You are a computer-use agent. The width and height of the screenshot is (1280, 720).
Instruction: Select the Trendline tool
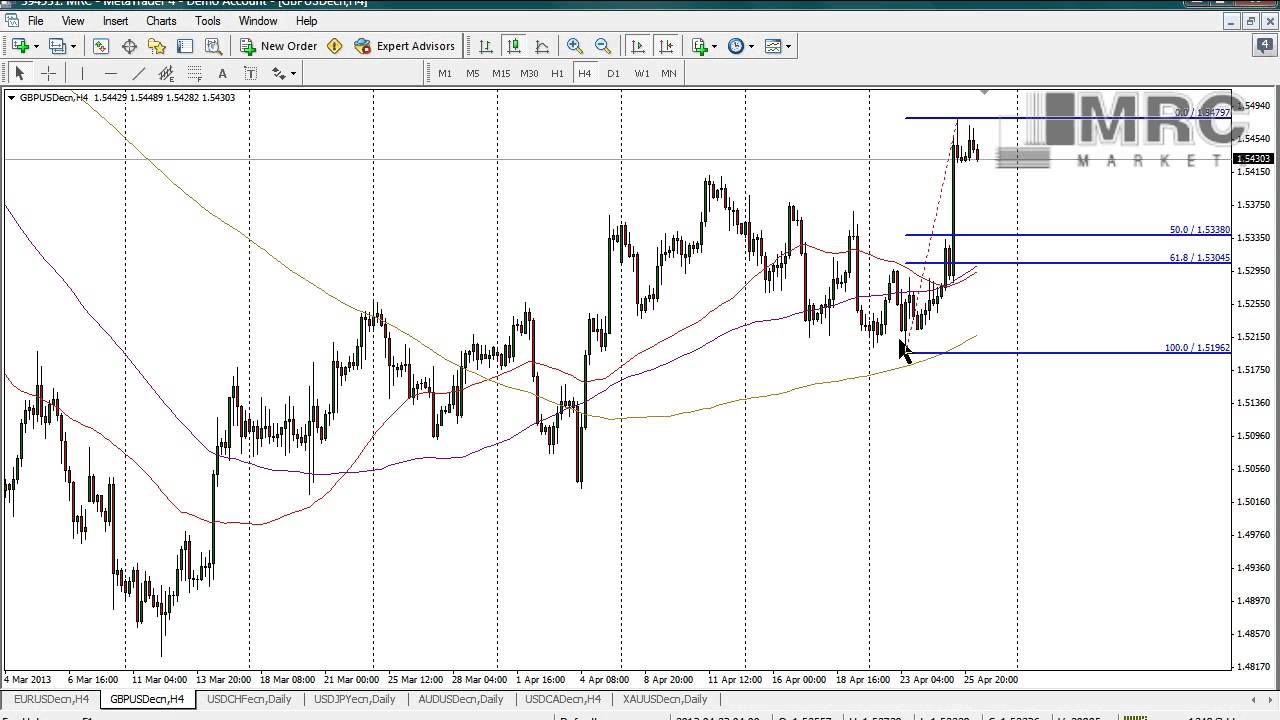tap(138, 73)
